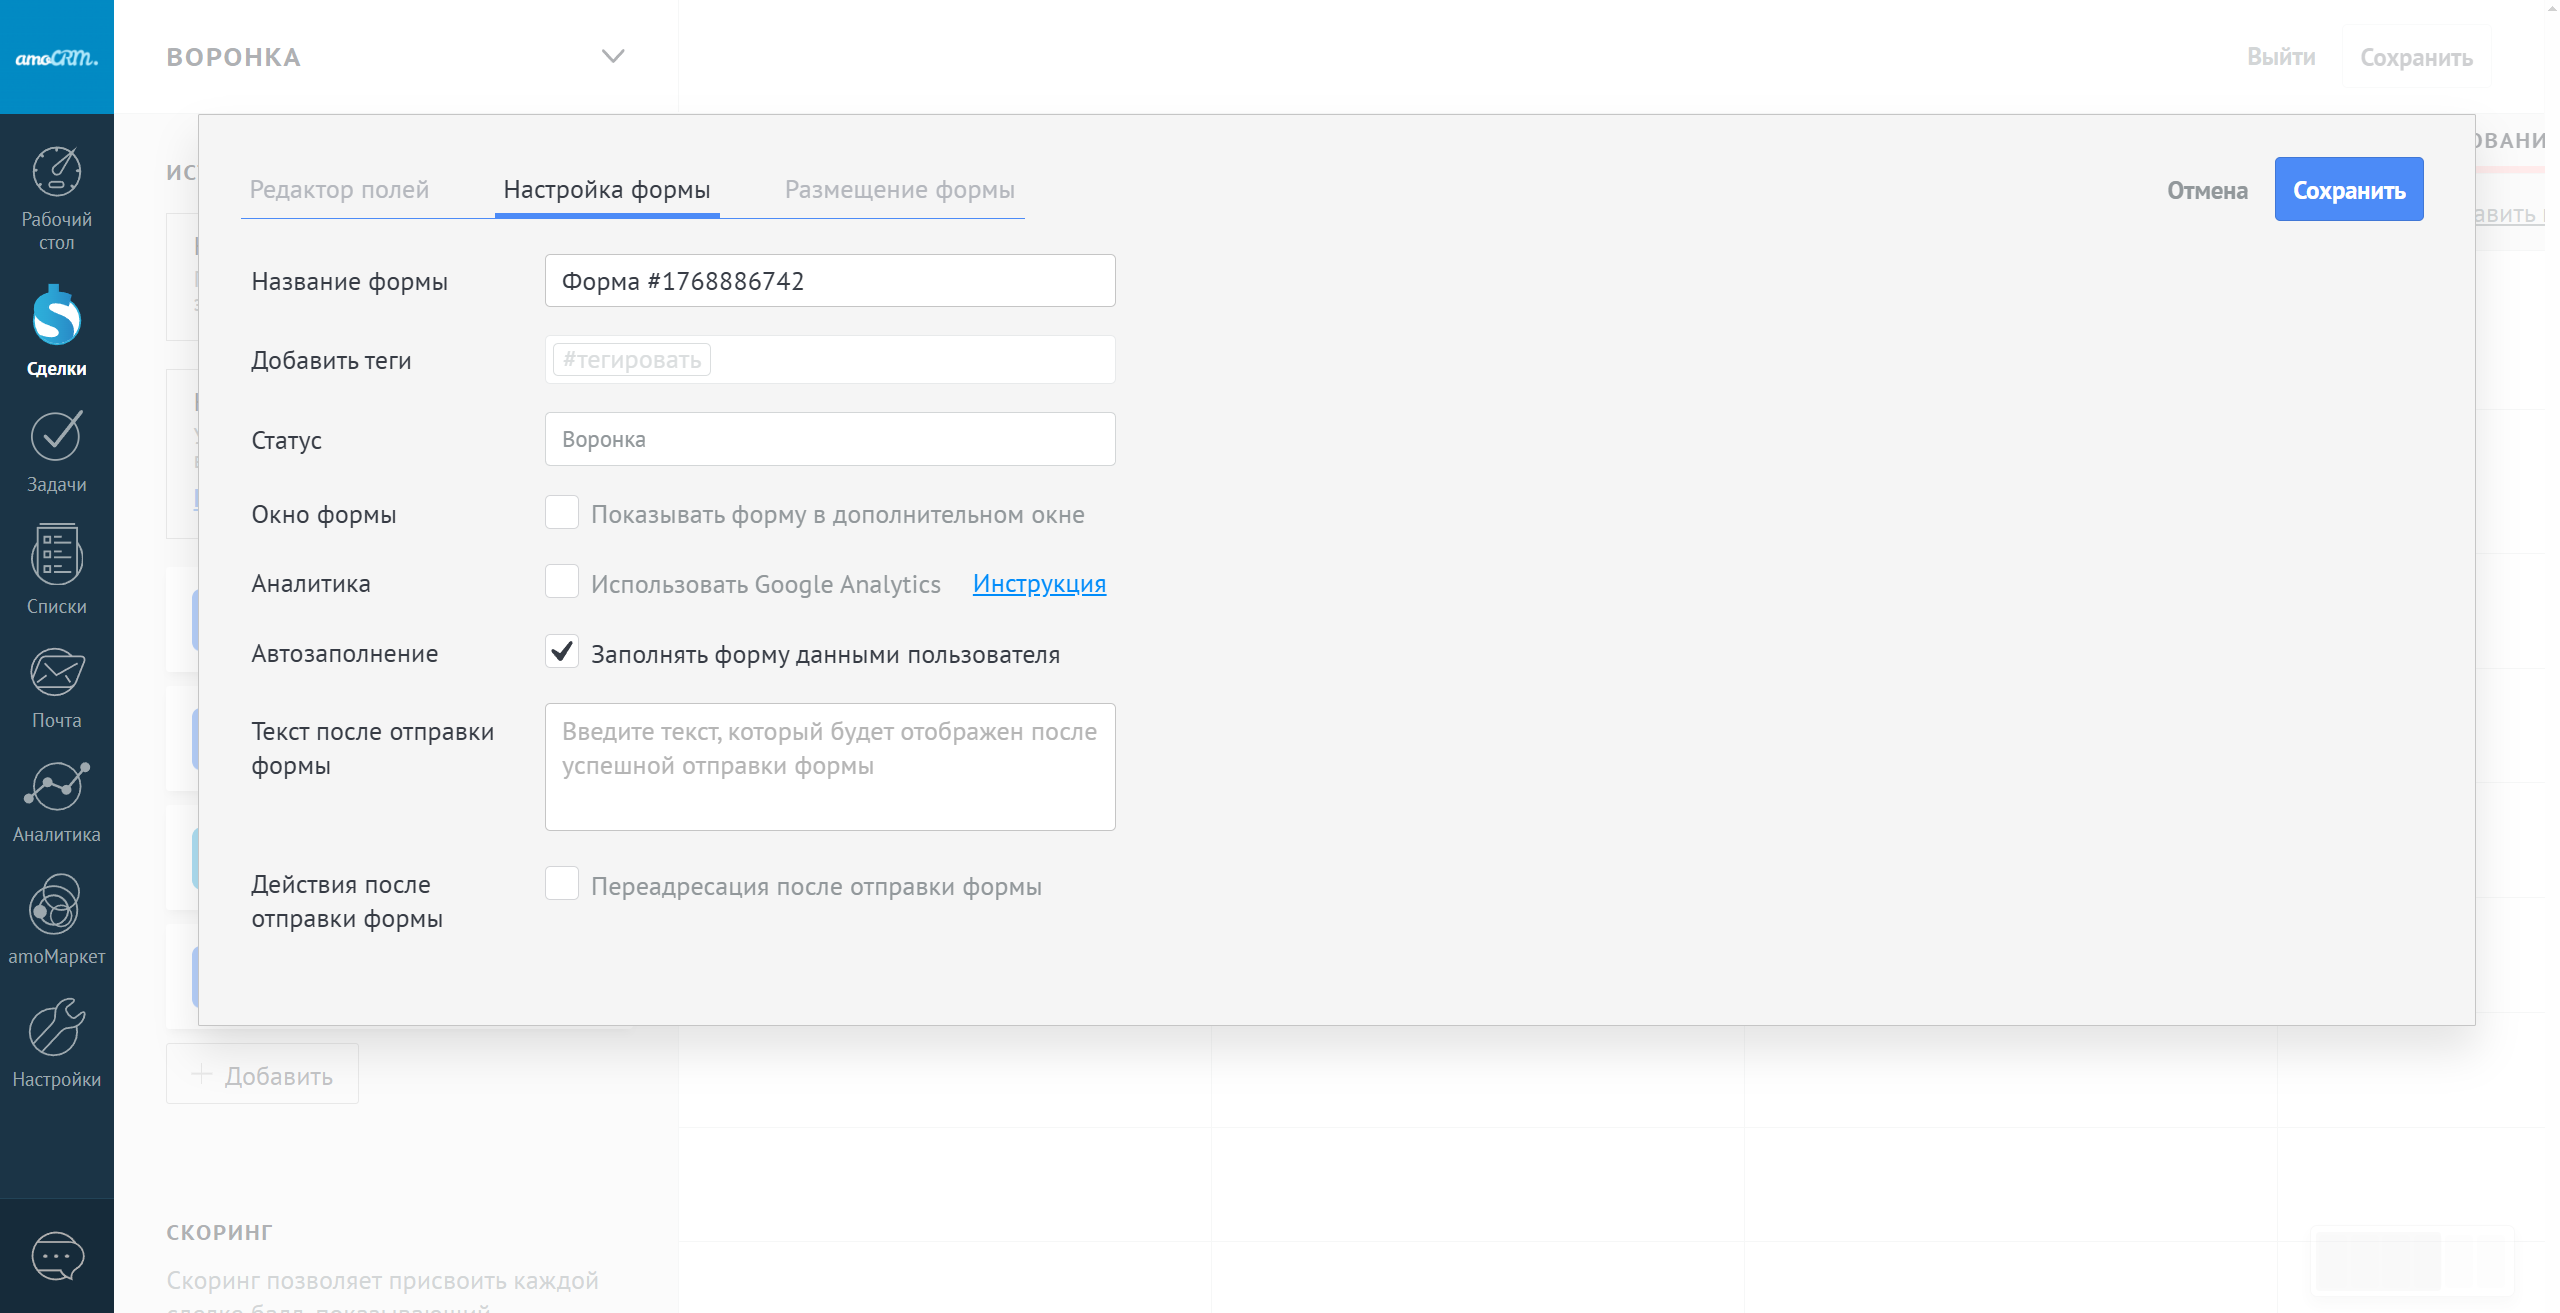Open amoМаркет sidebar icon
This screenshot has width=2560, height=1313.
(56, 905)
